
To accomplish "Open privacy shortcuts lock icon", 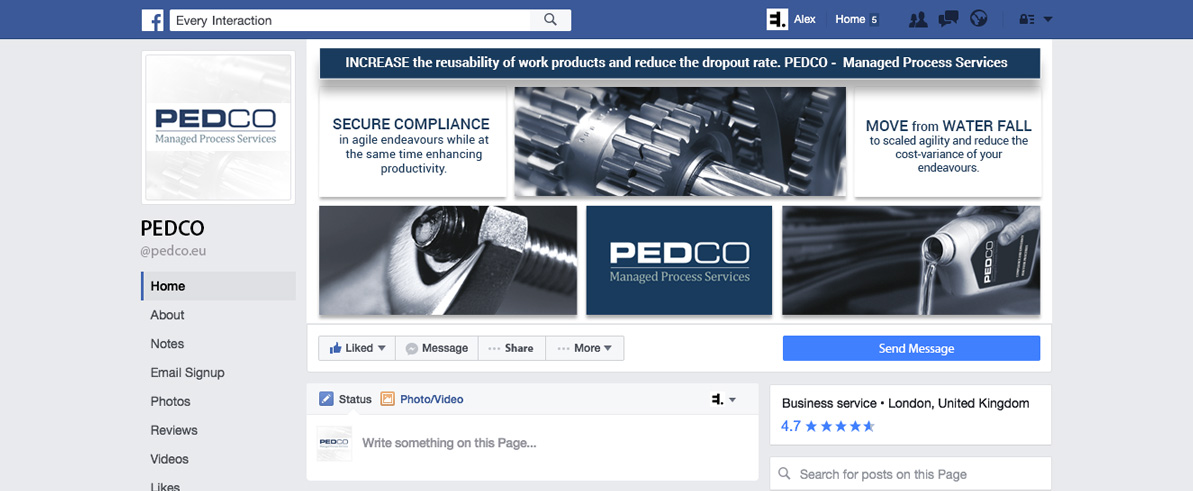I will (x=1027, y=20).
